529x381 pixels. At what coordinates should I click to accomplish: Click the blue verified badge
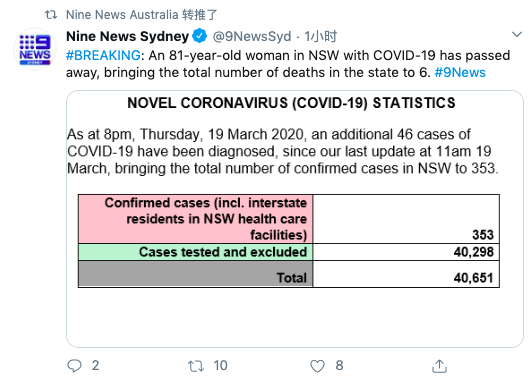coord(200,36)
